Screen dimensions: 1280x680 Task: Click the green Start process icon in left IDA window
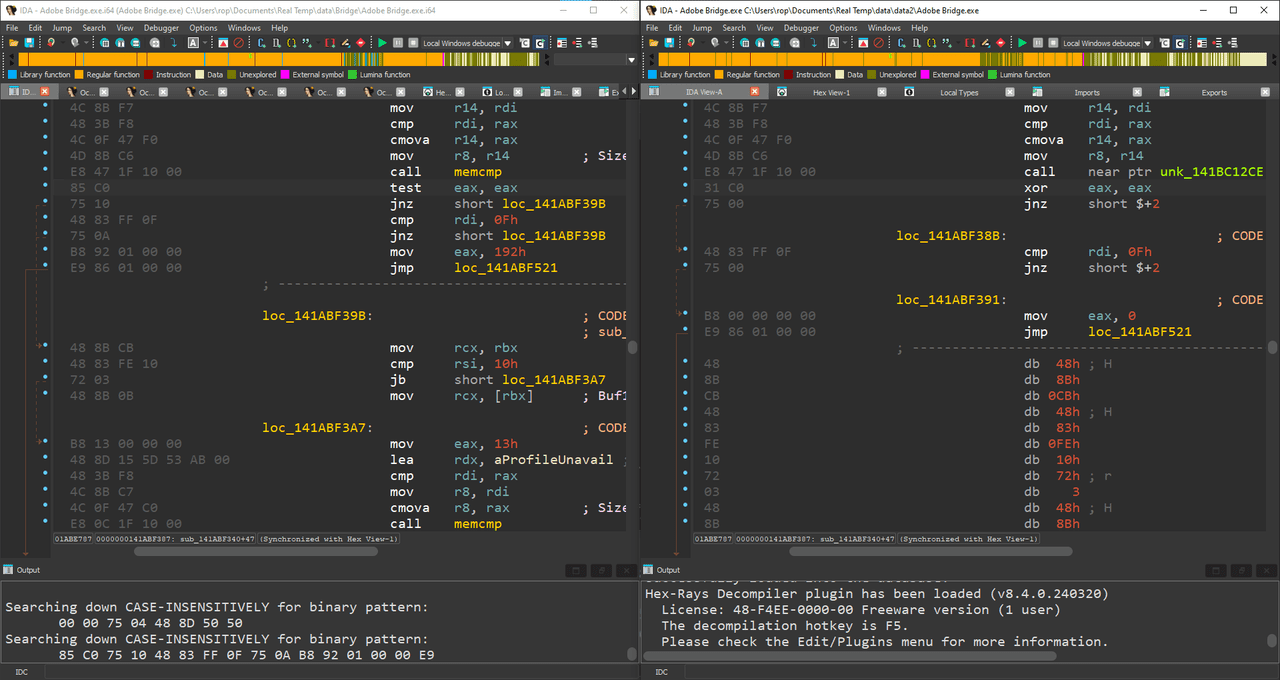pyautogui.click(x=382, y=43)
